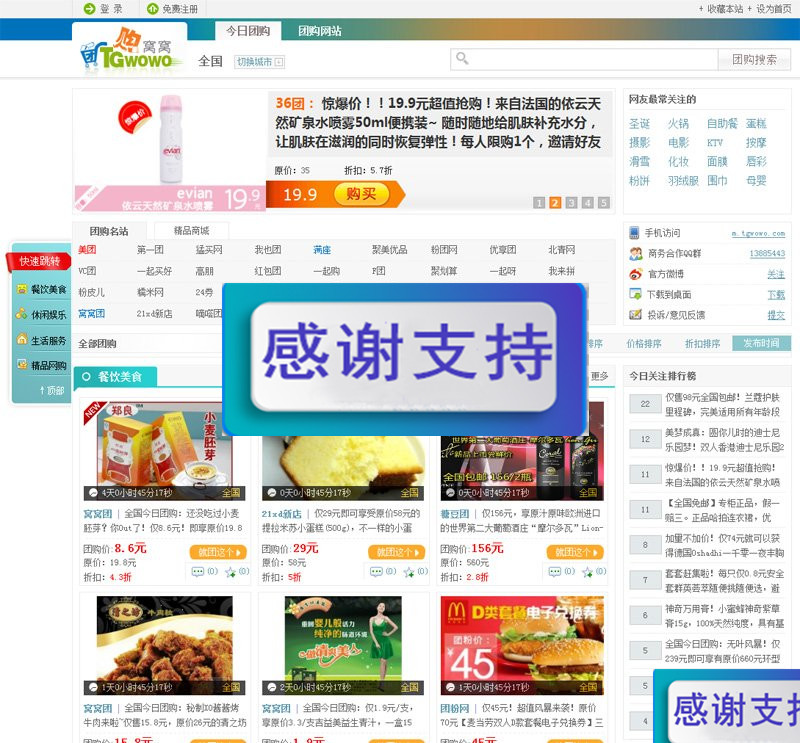Click the 精品网购 icon in the quick-jump panel
The width and height of the screenshot is (800, 743).
(x=21, y=364)
